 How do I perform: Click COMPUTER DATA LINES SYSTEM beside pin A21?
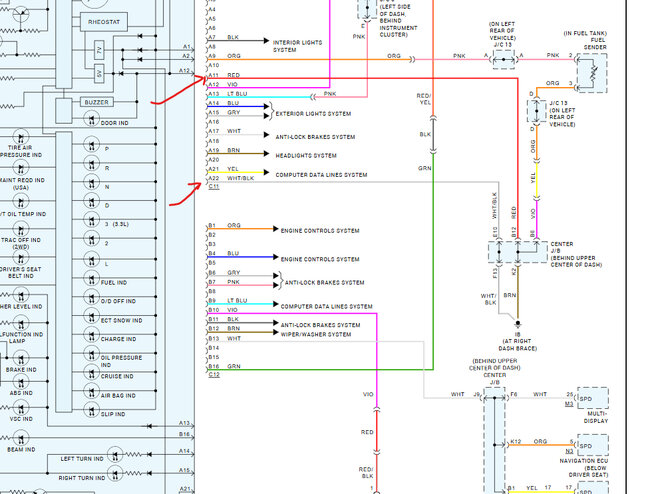tap(321, 175)
